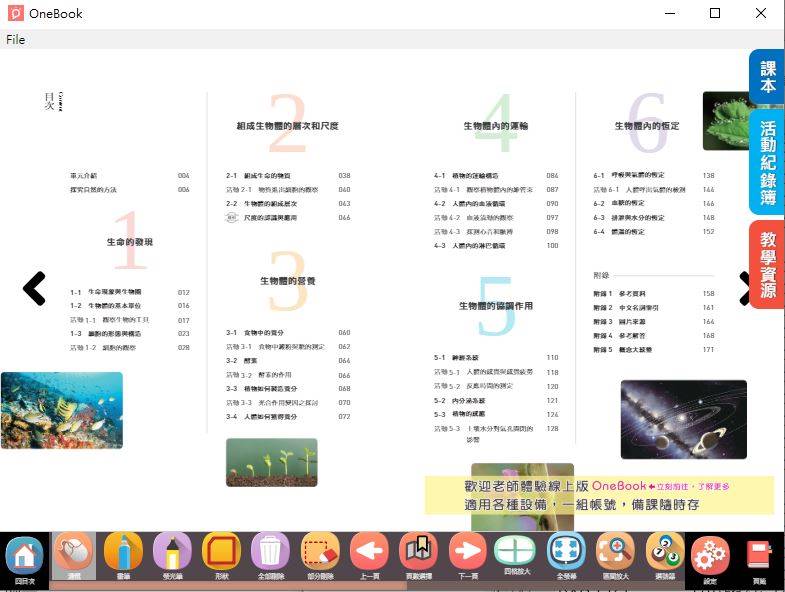Switch to the 課本 side tab
785x592 pixels.
767,77
